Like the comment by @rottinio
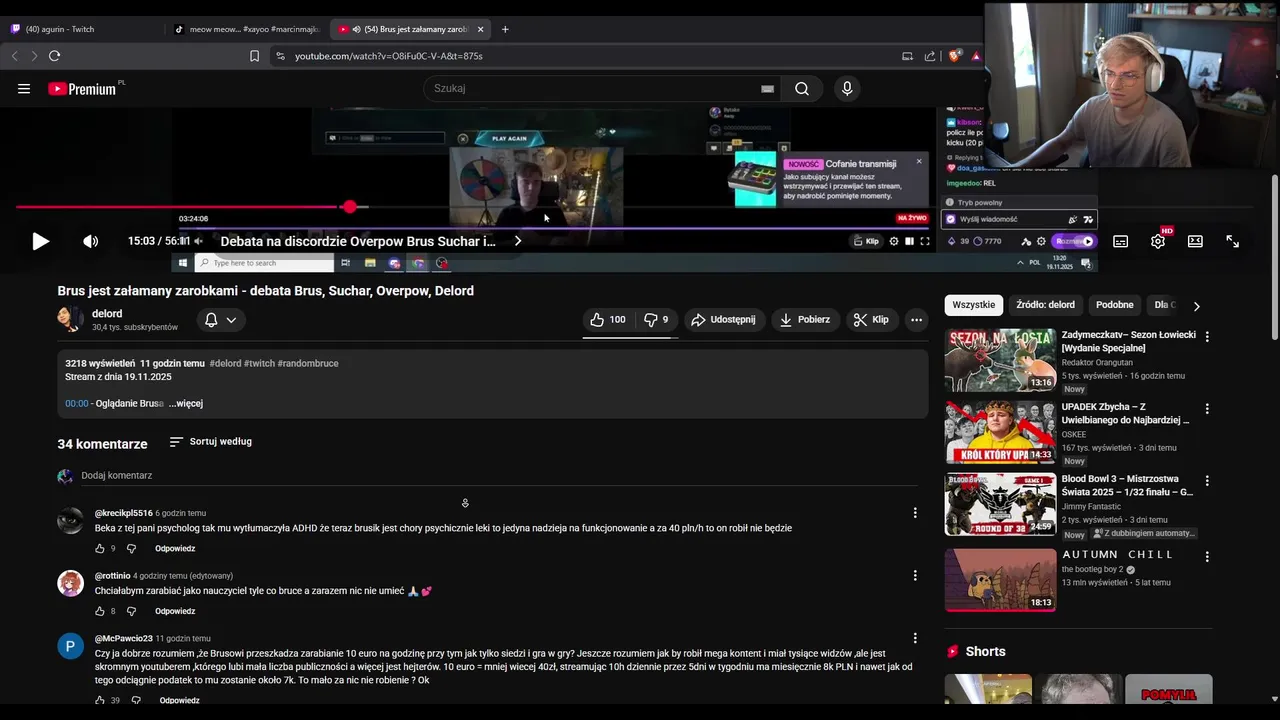 click(99, 611)
